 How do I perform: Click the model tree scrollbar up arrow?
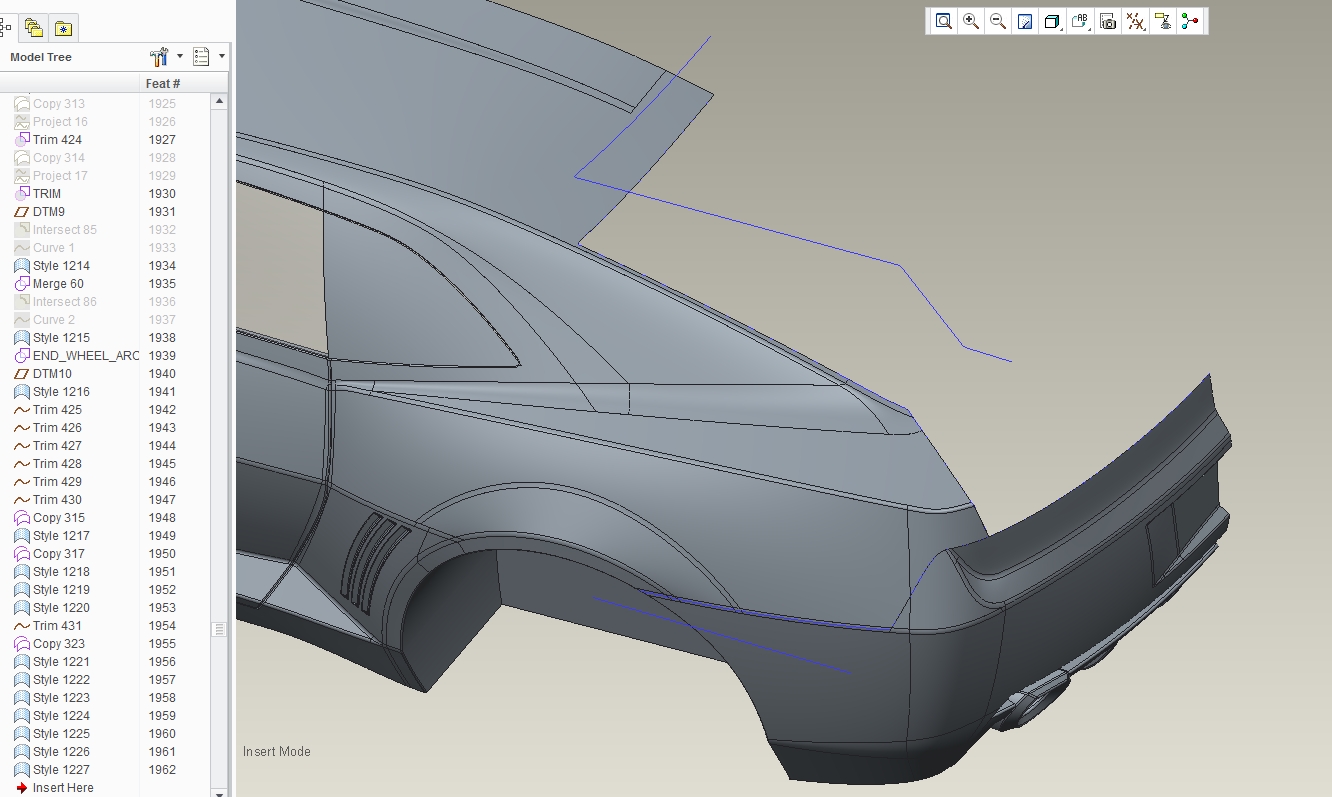[x=219, y=101]
